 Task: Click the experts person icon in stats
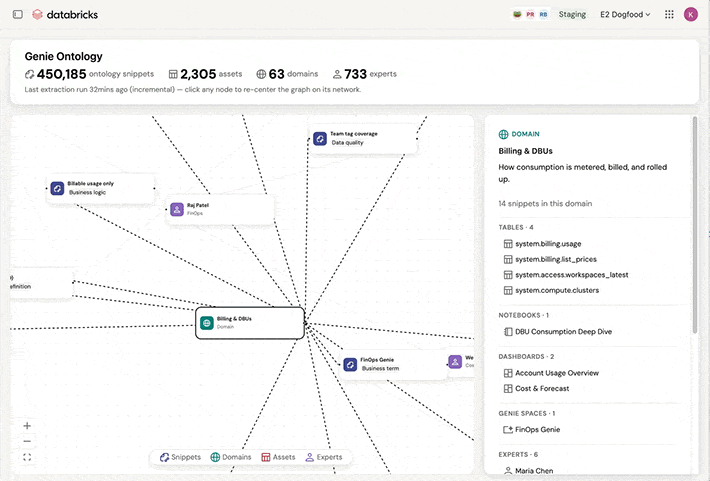[337, 74]
